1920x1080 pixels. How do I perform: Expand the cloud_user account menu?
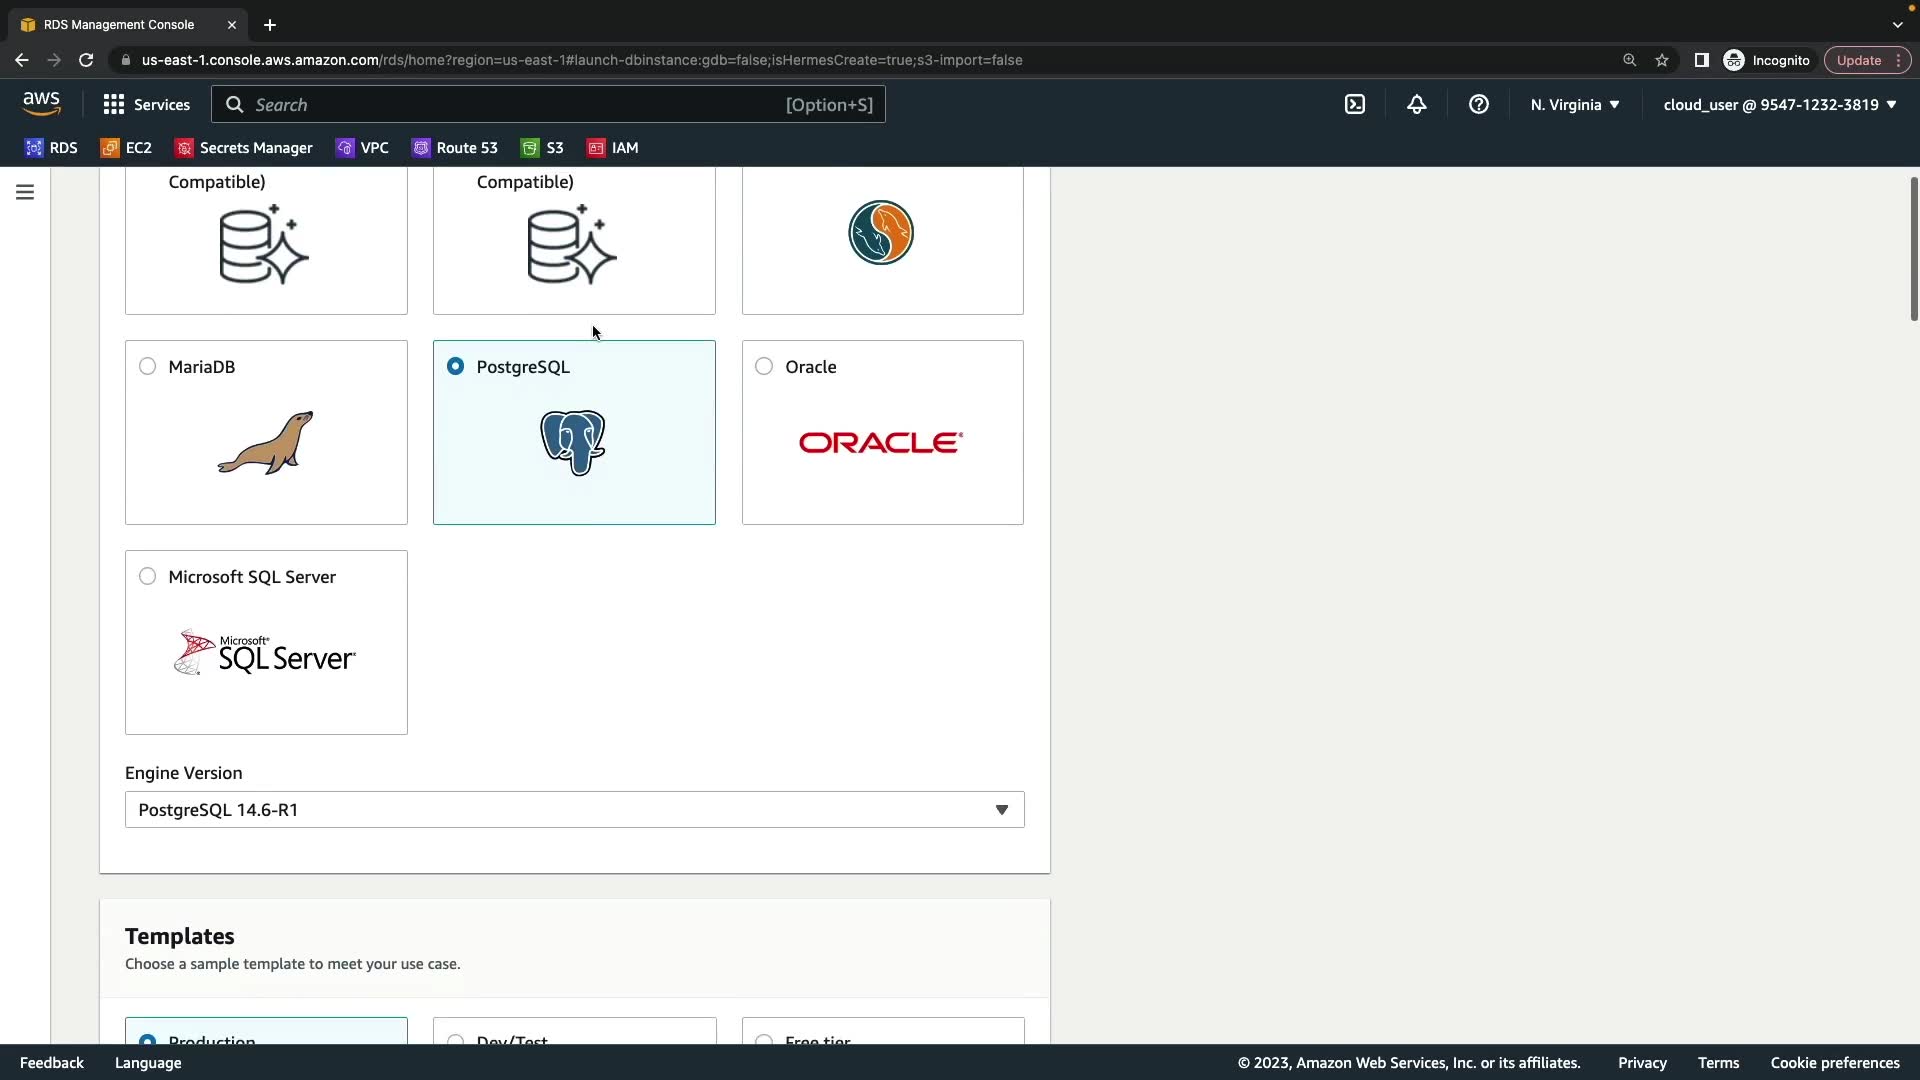[1779, 104]
